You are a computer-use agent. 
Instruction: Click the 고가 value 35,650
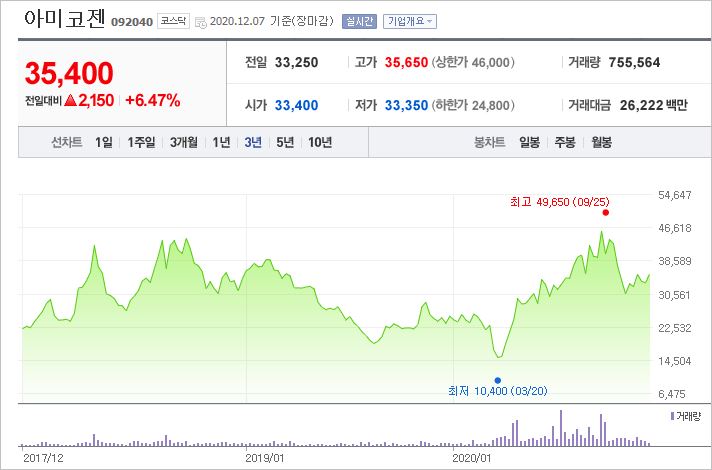(x=406, y=62)
